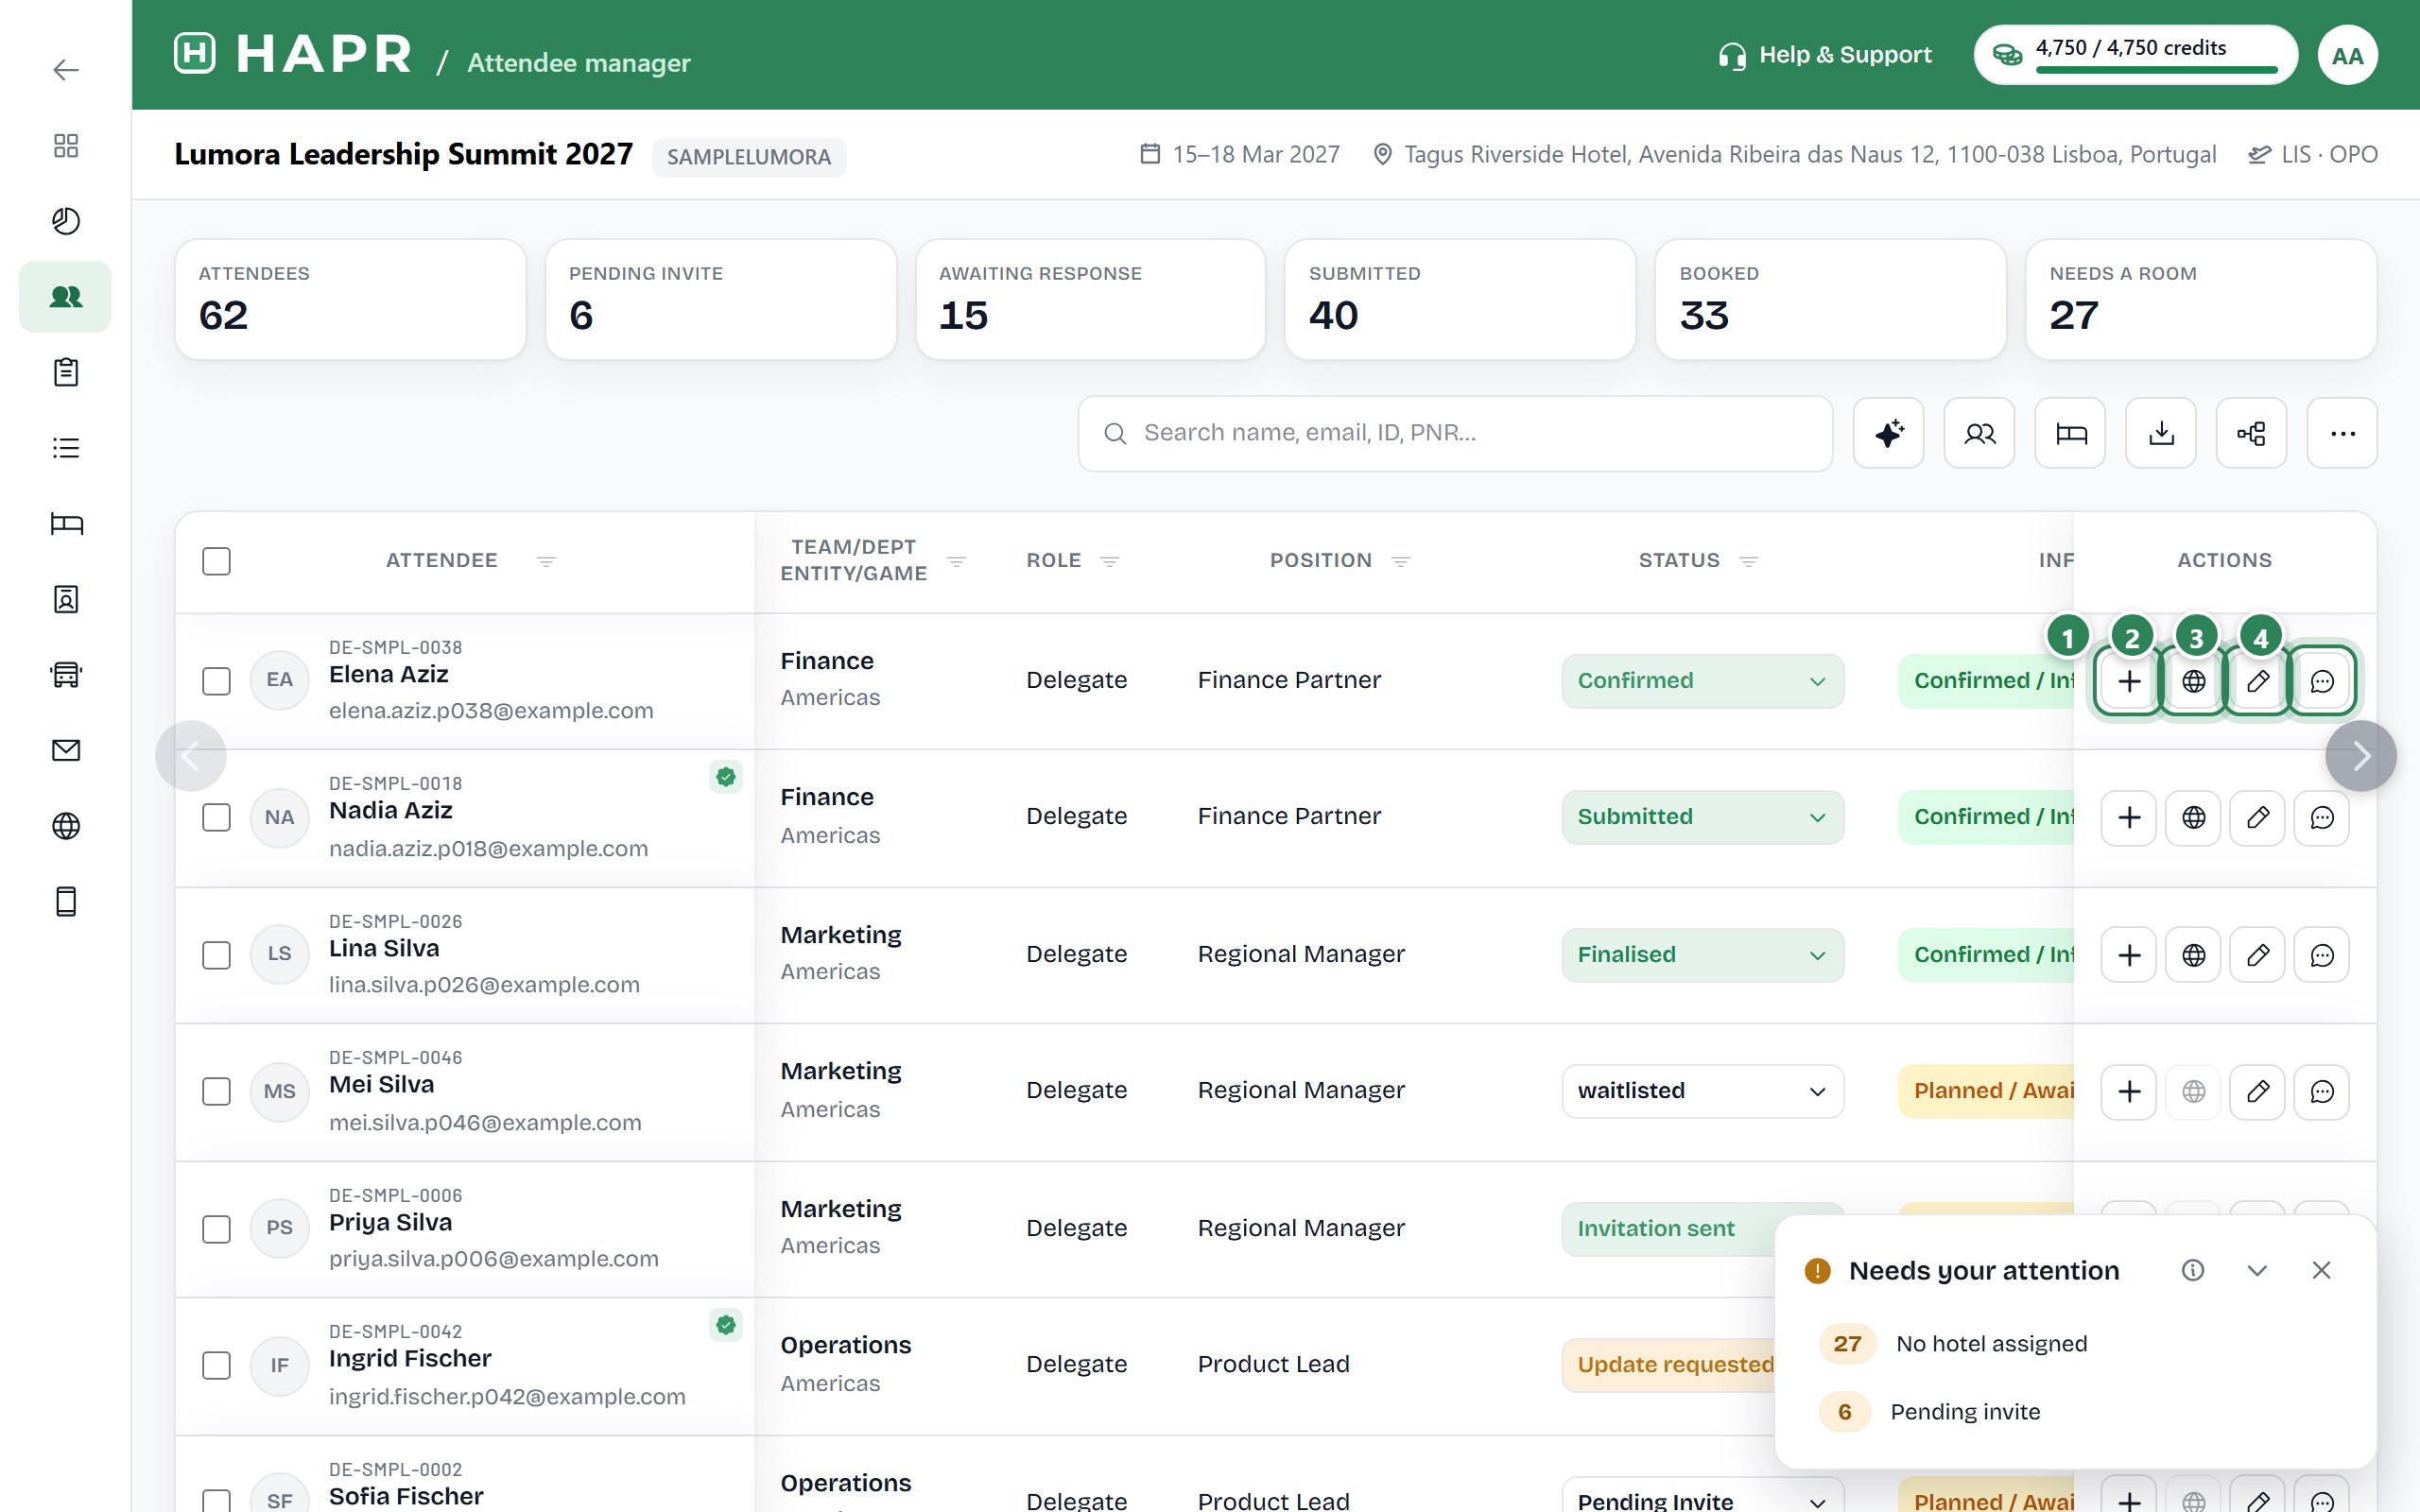Open the bed accommodation sidebar icon
2420x1512 pixels.
tap(66, 523)
